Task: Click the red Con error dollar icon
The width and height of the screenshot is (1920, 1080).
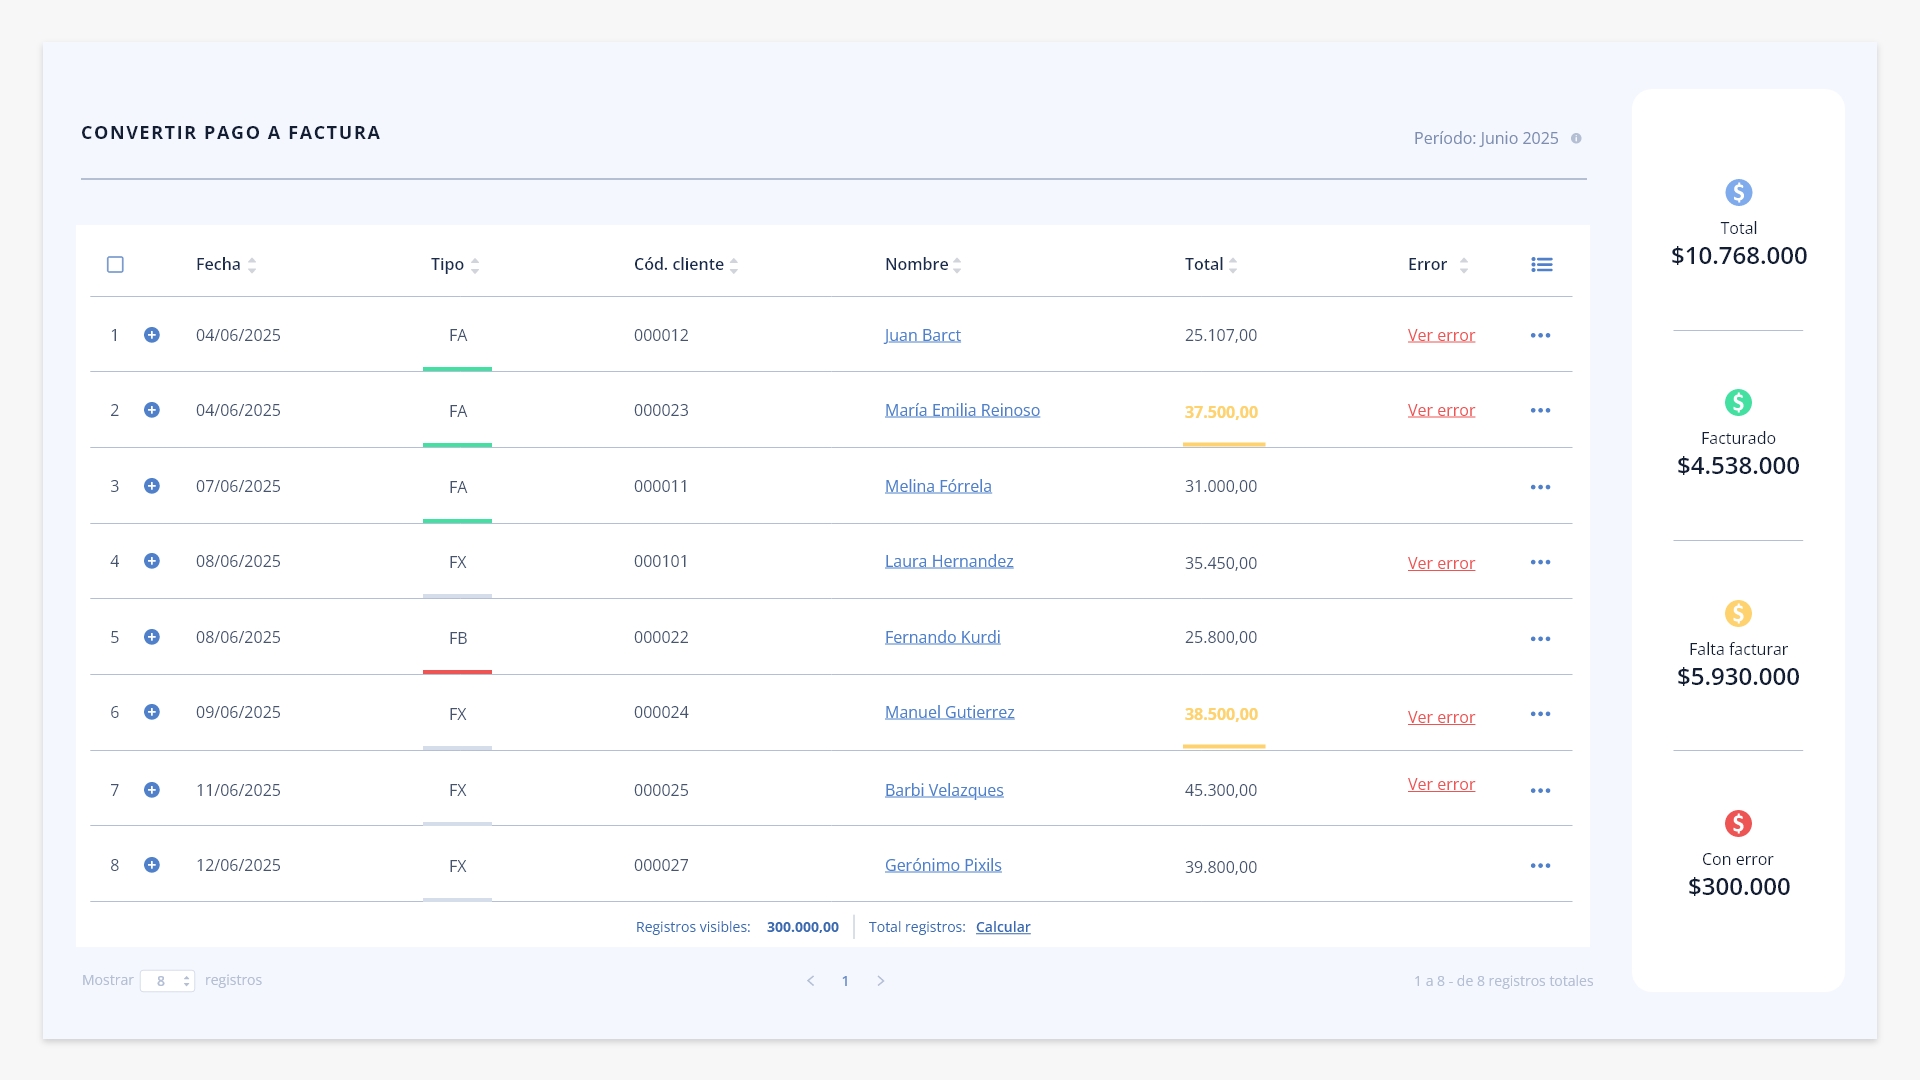Action: tap(1738, 823)
